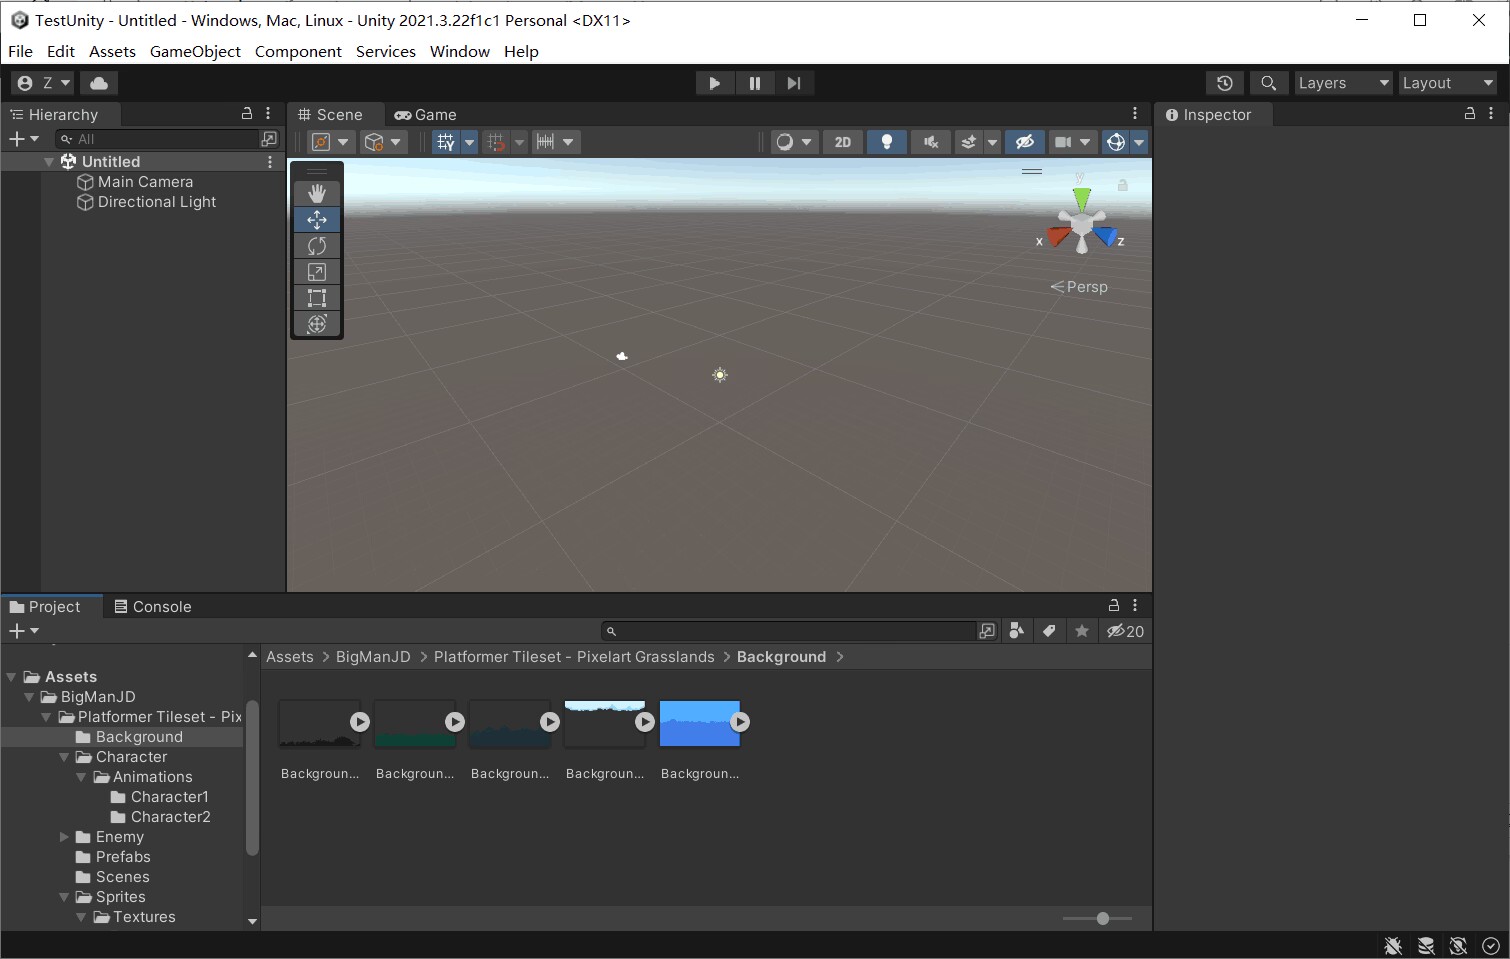Viewport: 1510px width, 959px height.
Task: Toggle 2D view mode
Action: 843,142
